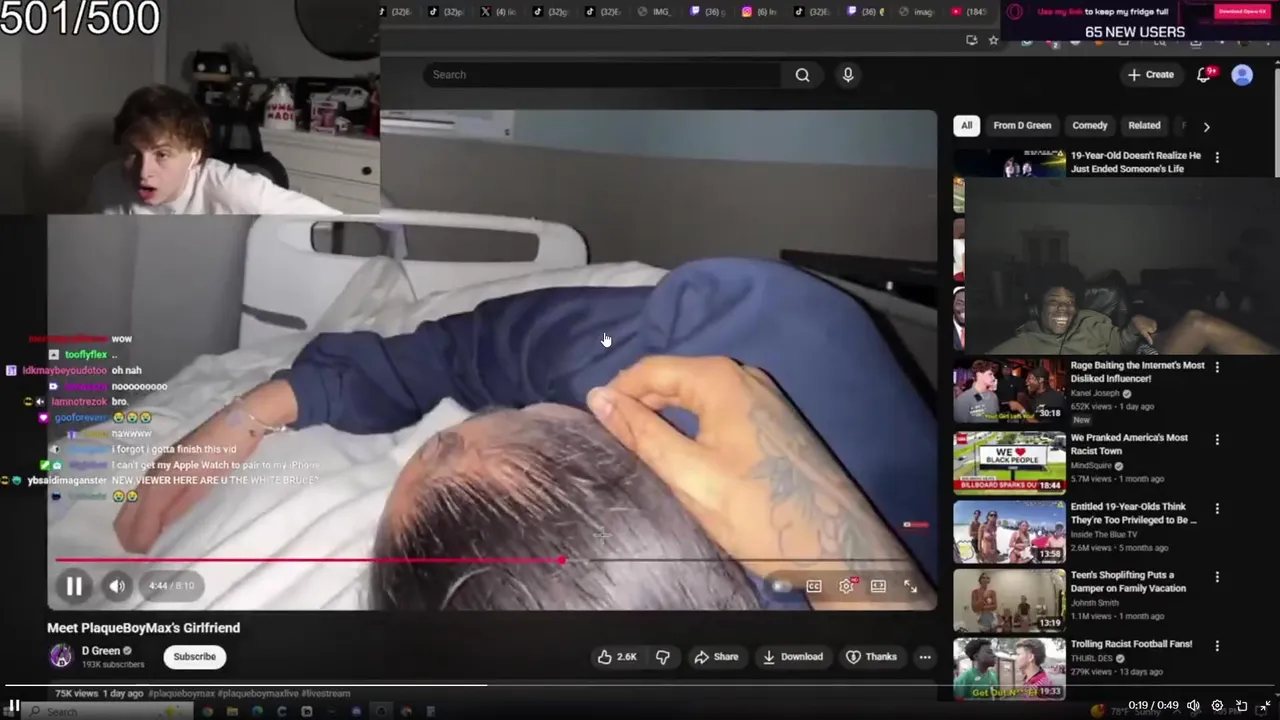Dislike the video with thumbs down

[662, 657]
